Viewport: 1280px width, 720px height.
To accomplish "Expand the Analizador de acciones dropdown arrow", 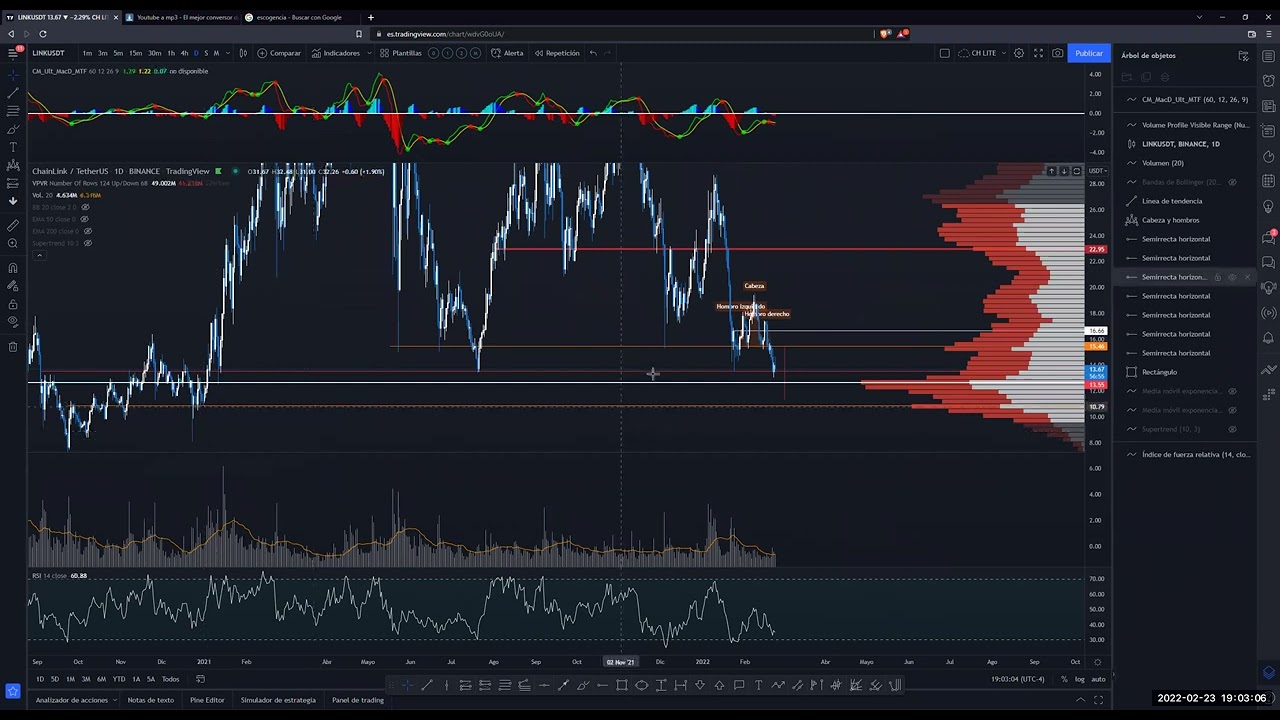I will click(113, 700).
